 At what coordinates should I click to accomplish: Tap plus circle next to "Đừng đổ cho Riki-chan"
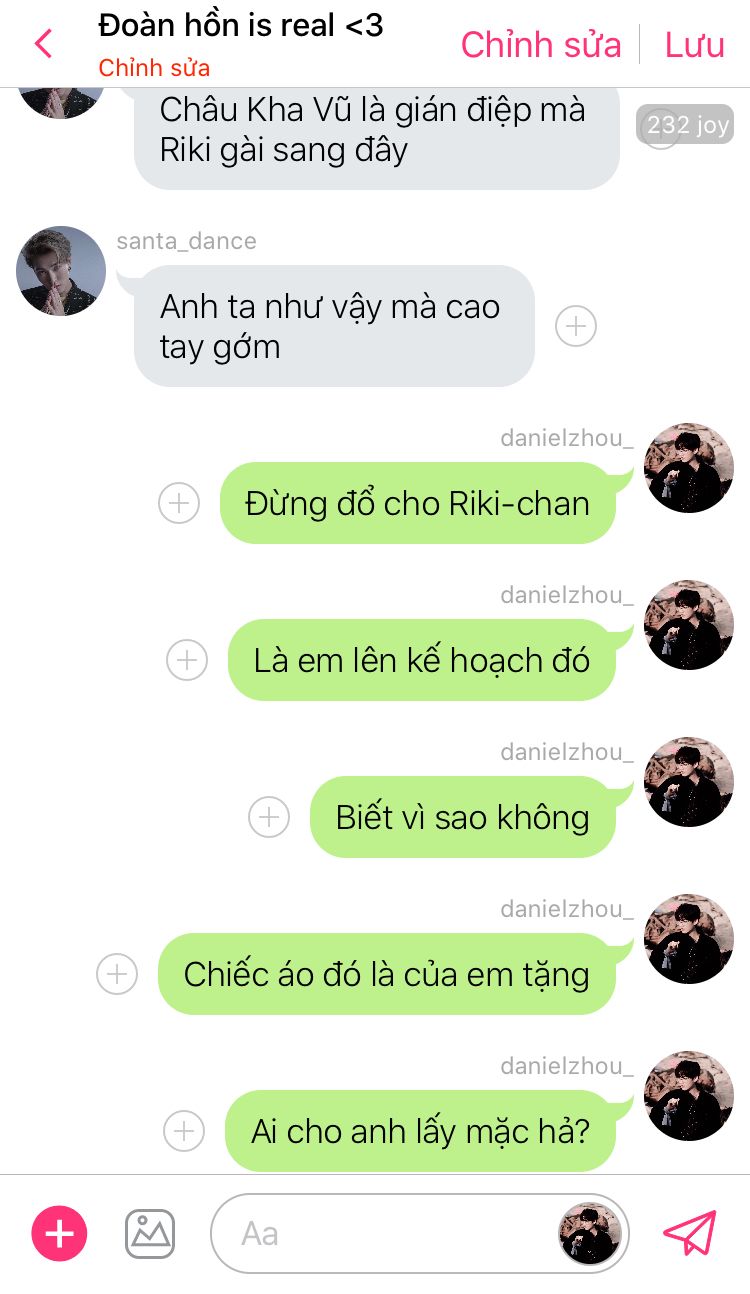click(179, 503)
